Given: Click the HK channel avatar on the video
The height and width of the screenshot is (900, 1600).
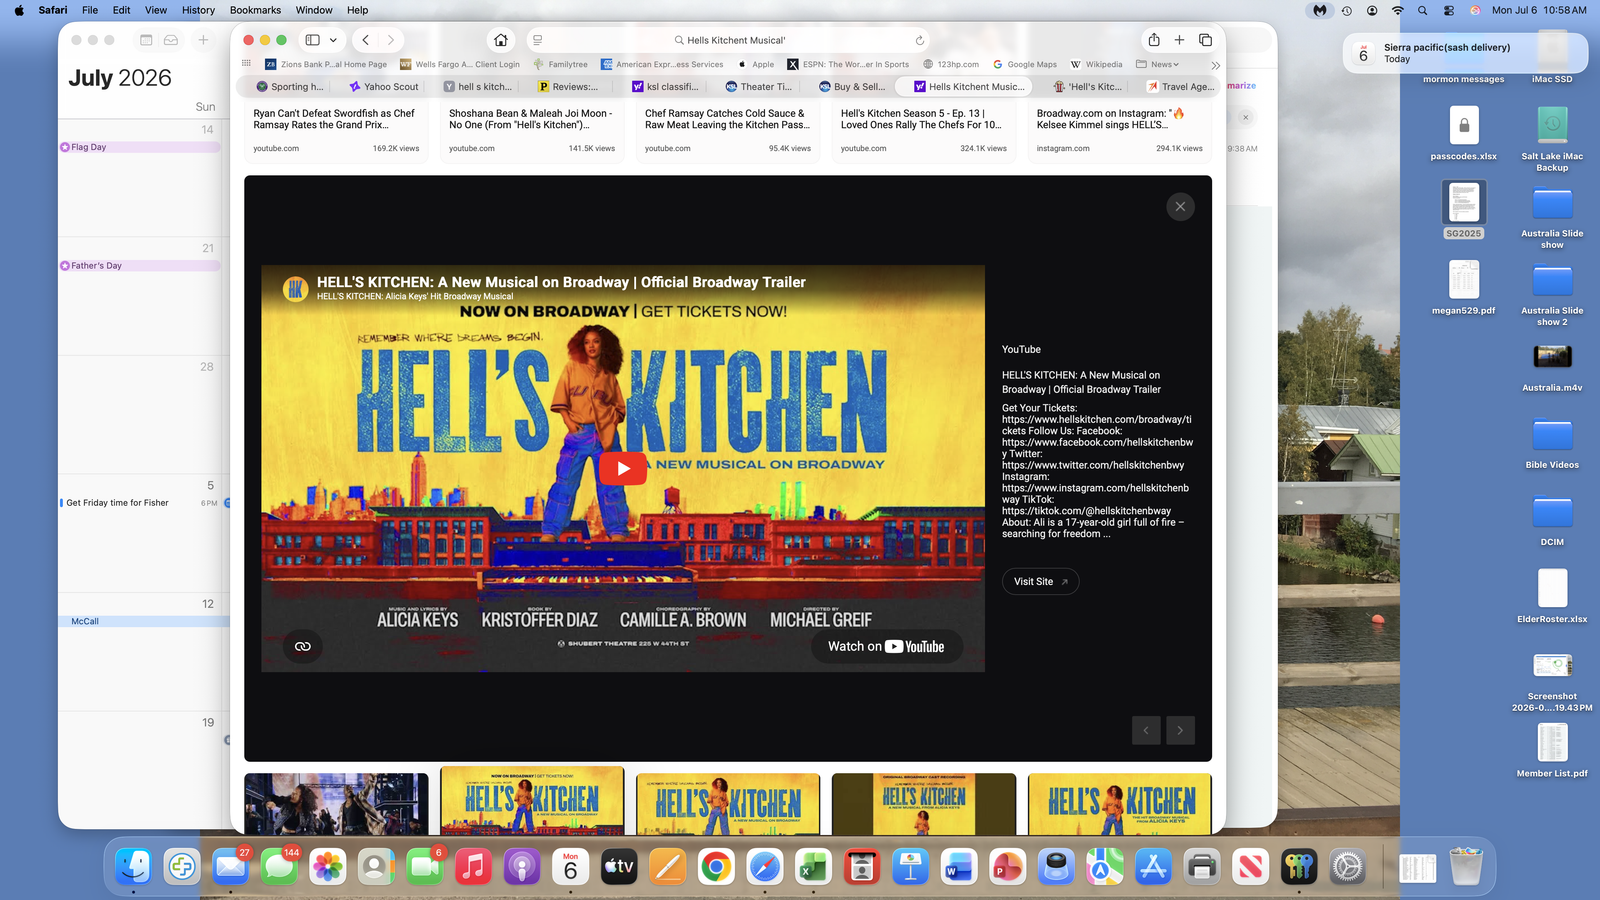Looking at the screenshot, I should click(x=295, y=289).
